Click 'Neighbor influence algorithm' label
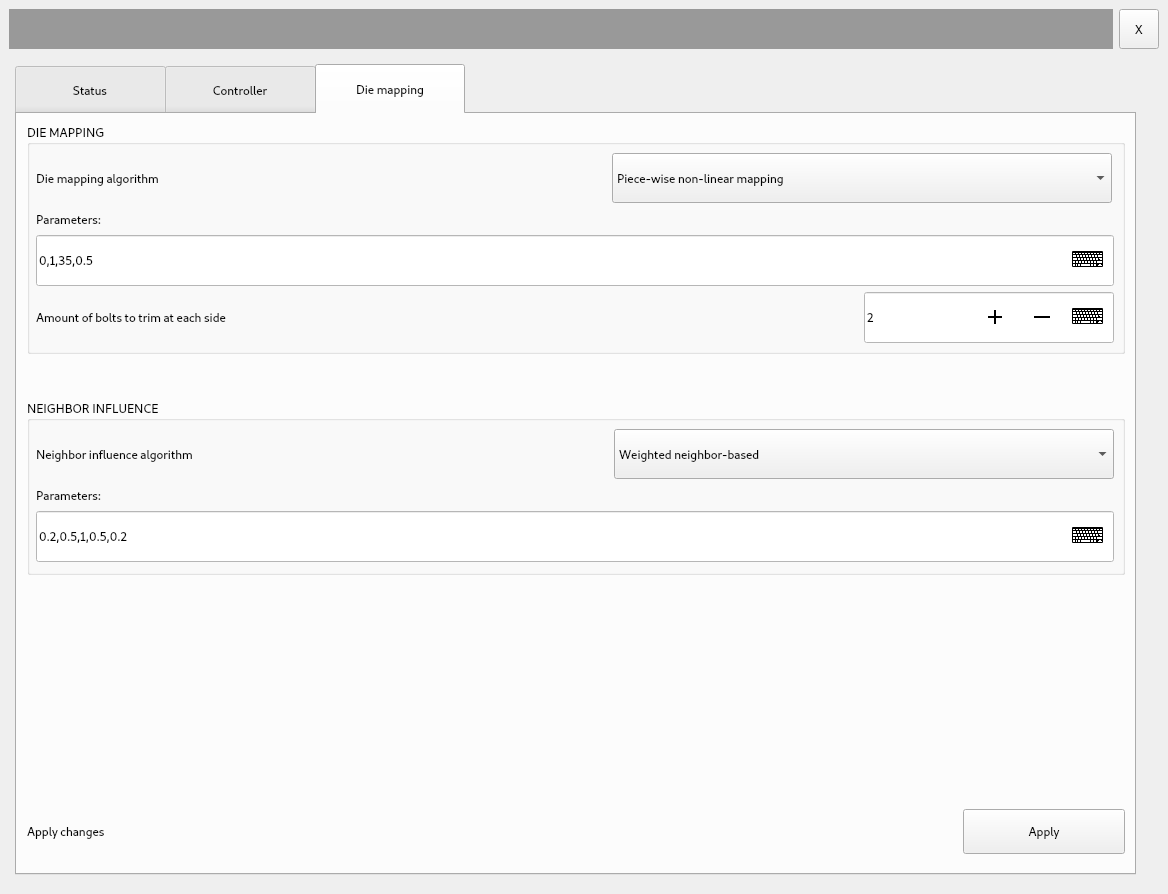This screenshot has height=894, width=1168. click(x=114, y=454)
